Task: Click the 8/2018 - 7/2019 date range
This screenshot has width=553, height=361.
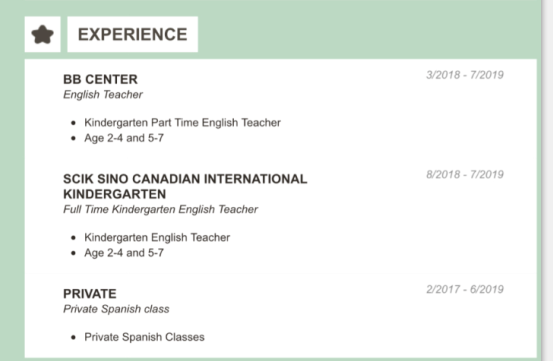Action: (465, 175)
